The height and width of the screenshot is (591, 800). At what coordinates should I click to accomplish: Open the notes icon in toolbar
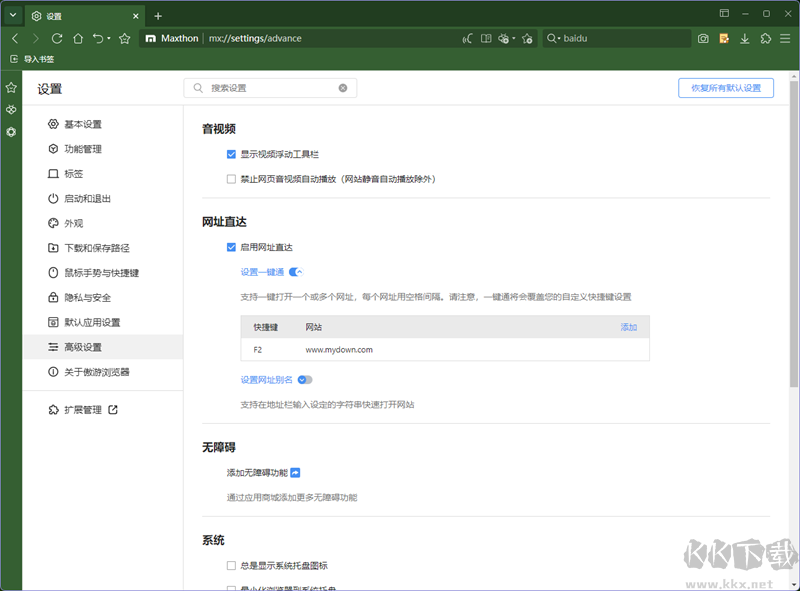coord(724,38)
